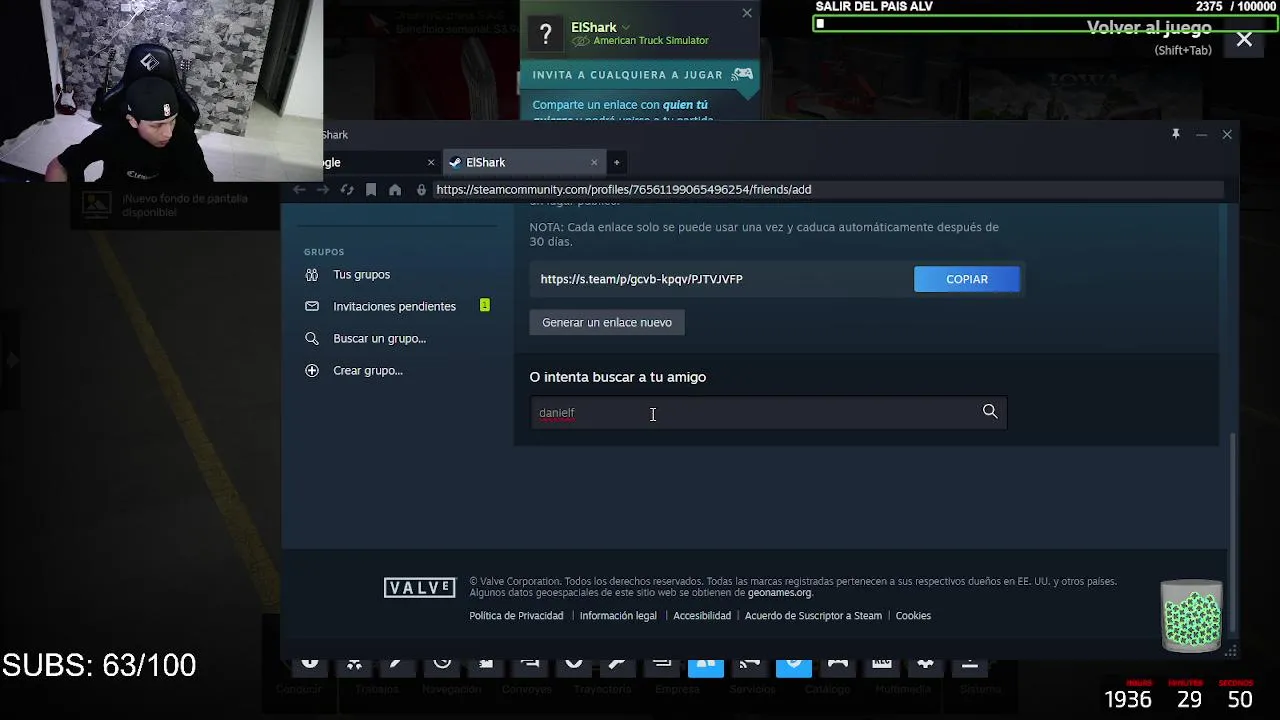
Task: Click Crear grupo in the sidebar
Action: click(367, 370)
